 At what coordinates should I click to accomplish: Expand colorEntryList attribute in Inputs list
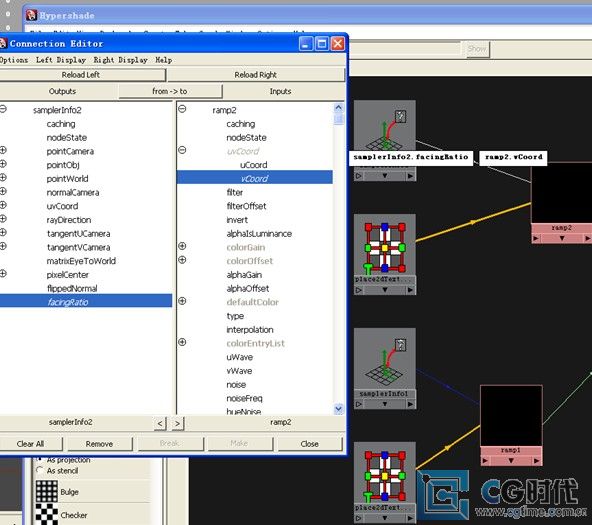(x=182, y=342)
